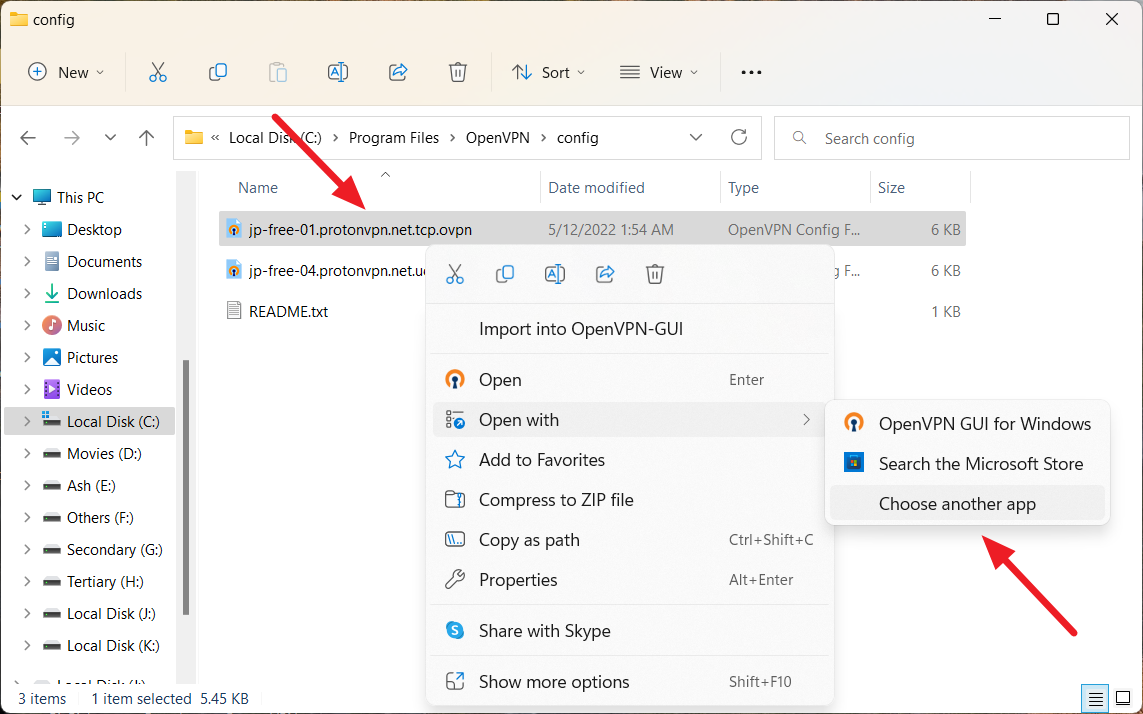Click the Cut icon in context menu
1143x714 pixels.
455,274
